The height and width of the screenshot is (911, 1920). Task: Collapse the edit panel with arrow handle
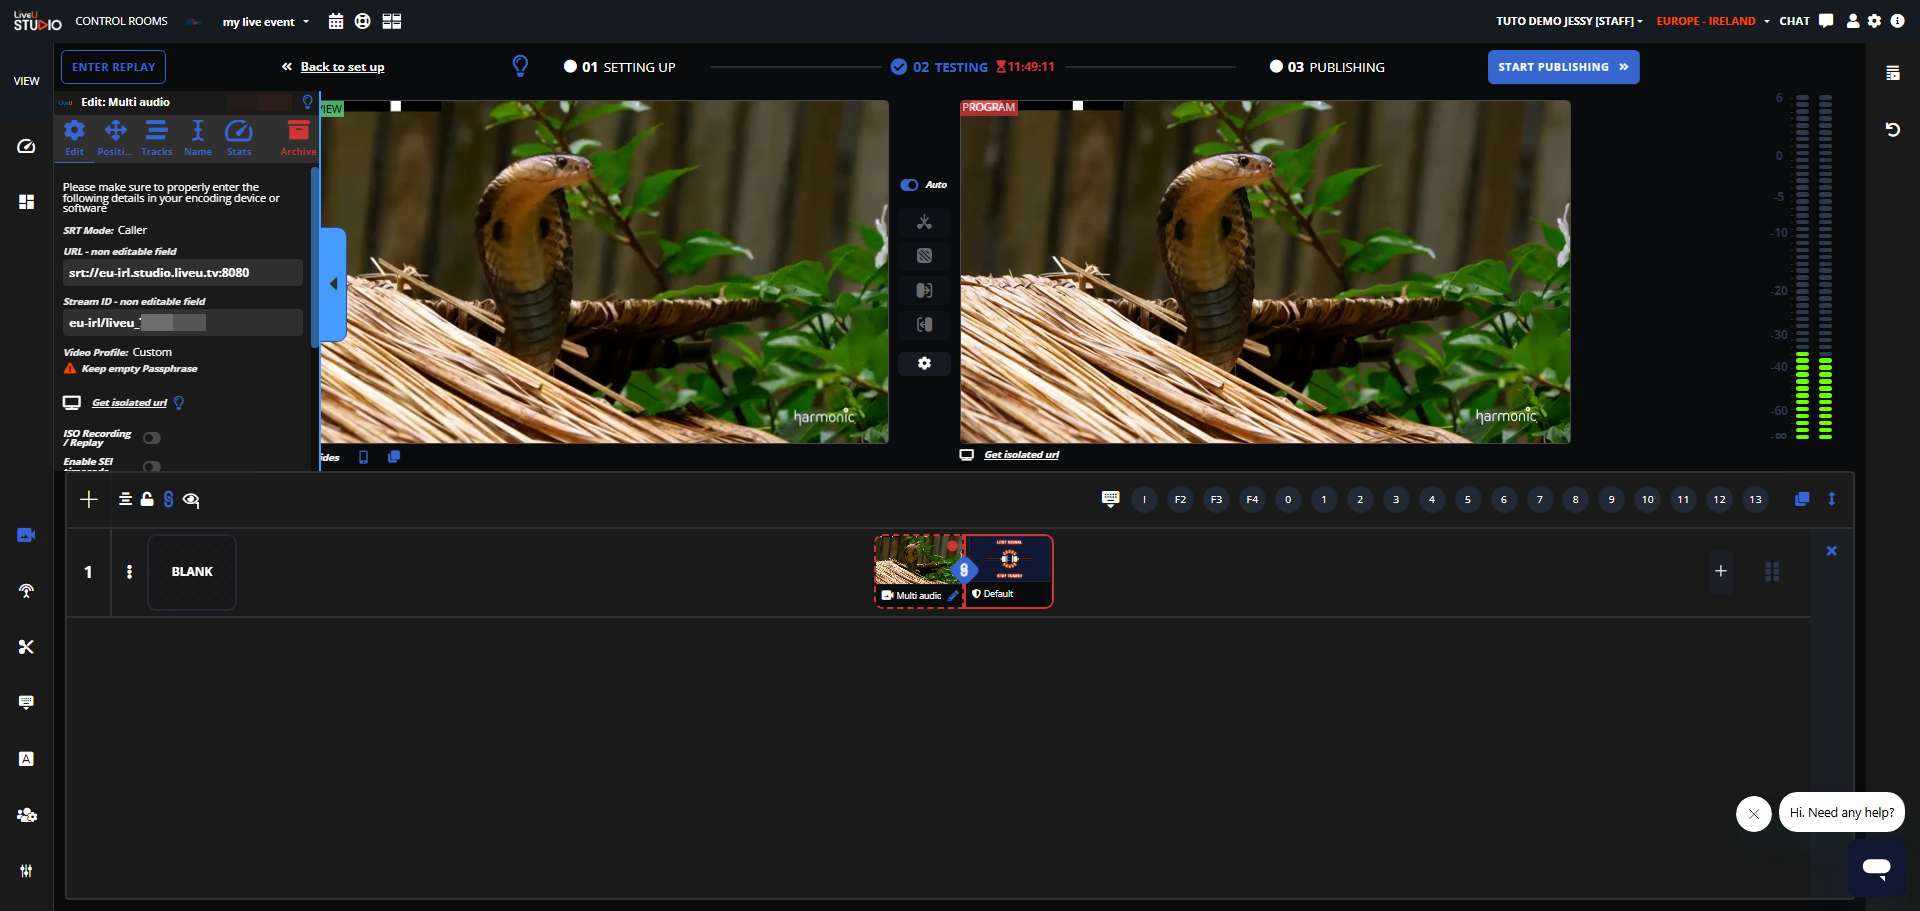click(x=334, y=284)
